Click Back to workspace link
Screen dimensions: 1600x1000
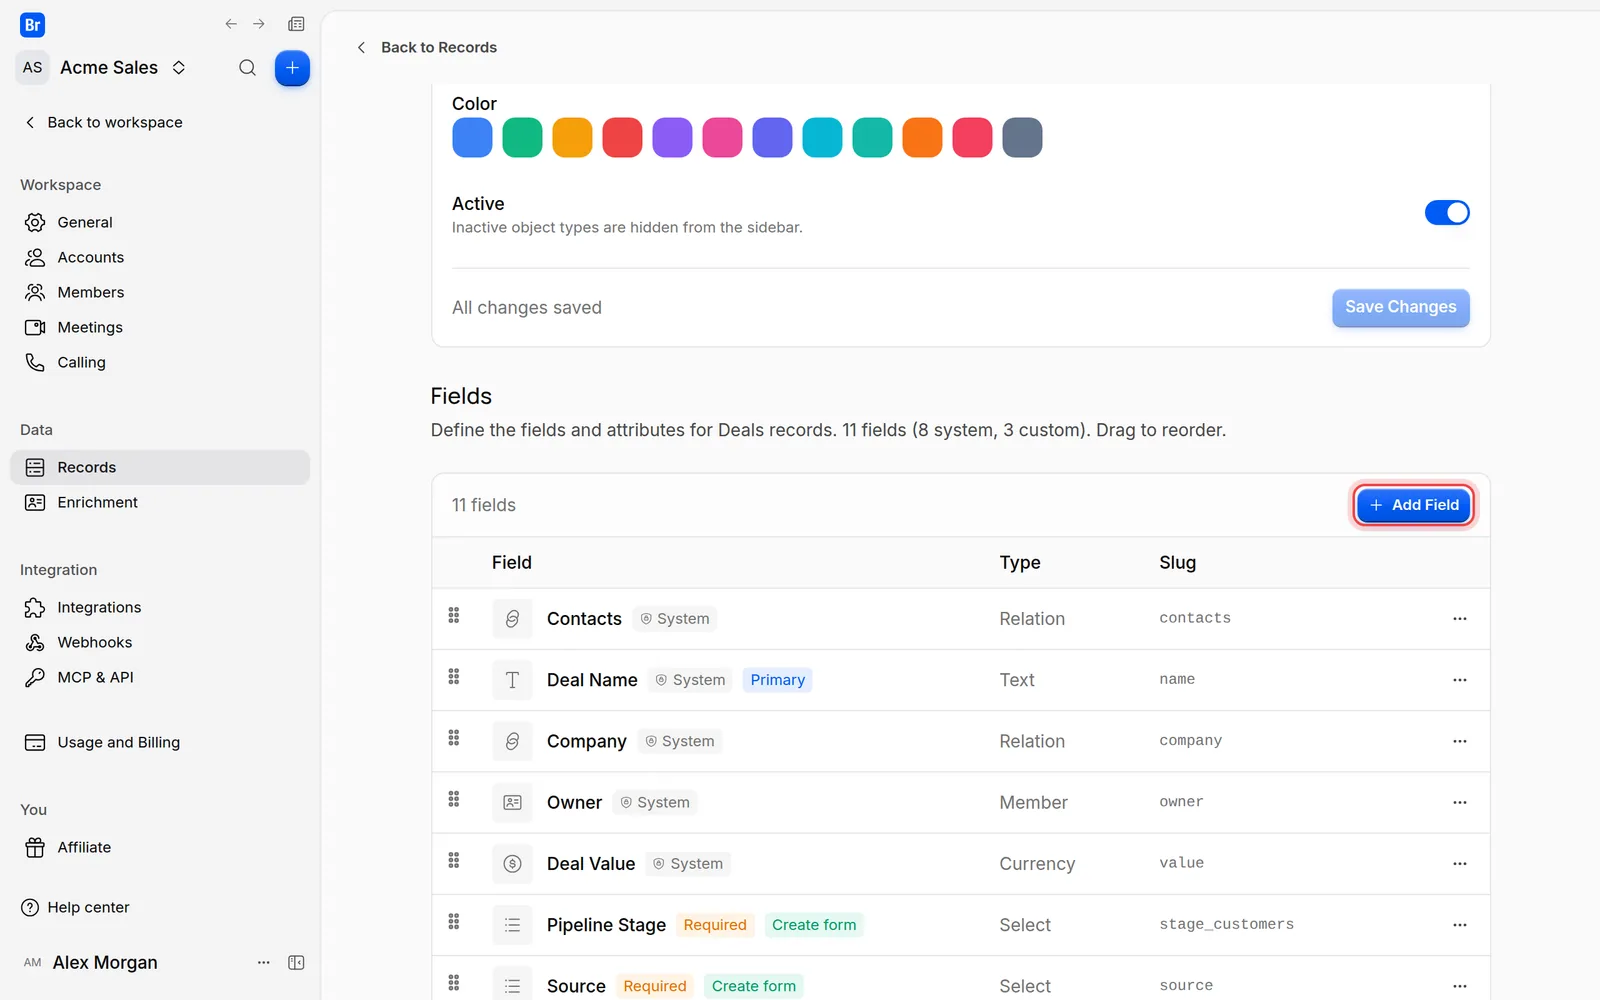point(104,122)
